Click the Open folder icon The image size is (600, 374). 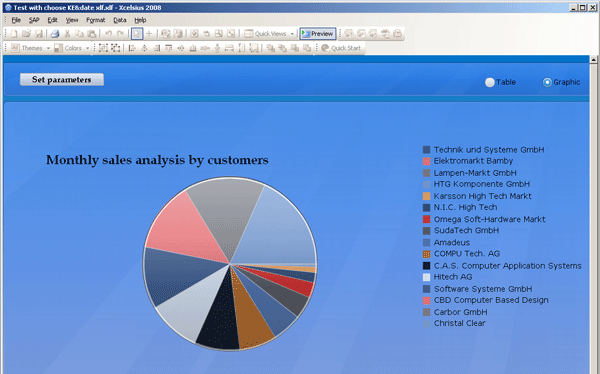[x=26, y=34]
